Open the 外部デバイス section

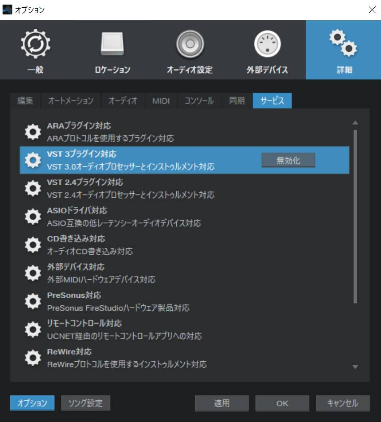pyautogui.click(x=267, y=50)
